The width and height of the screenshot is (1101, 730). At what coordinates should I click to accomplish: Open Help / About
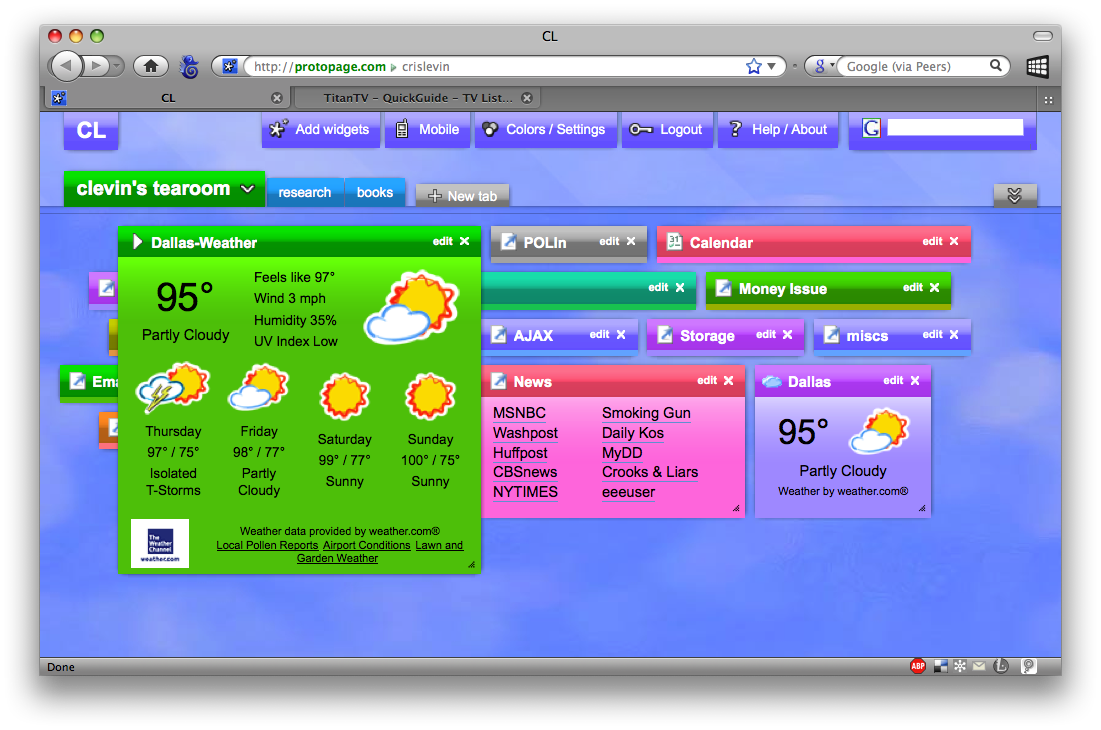[x=778, y=129]
